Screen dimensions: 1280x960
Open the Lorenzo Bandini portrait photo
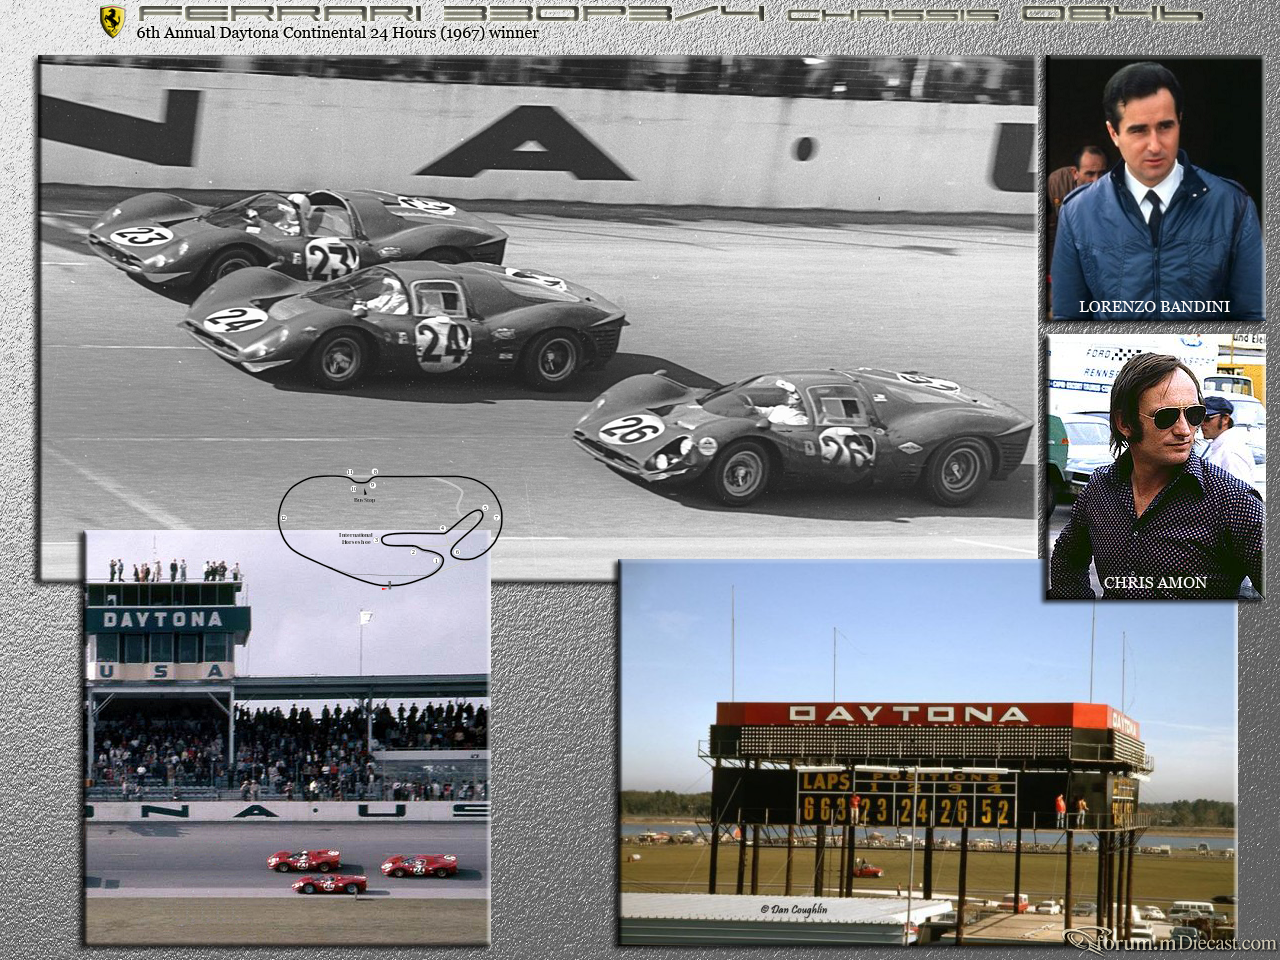point(1154,188)
